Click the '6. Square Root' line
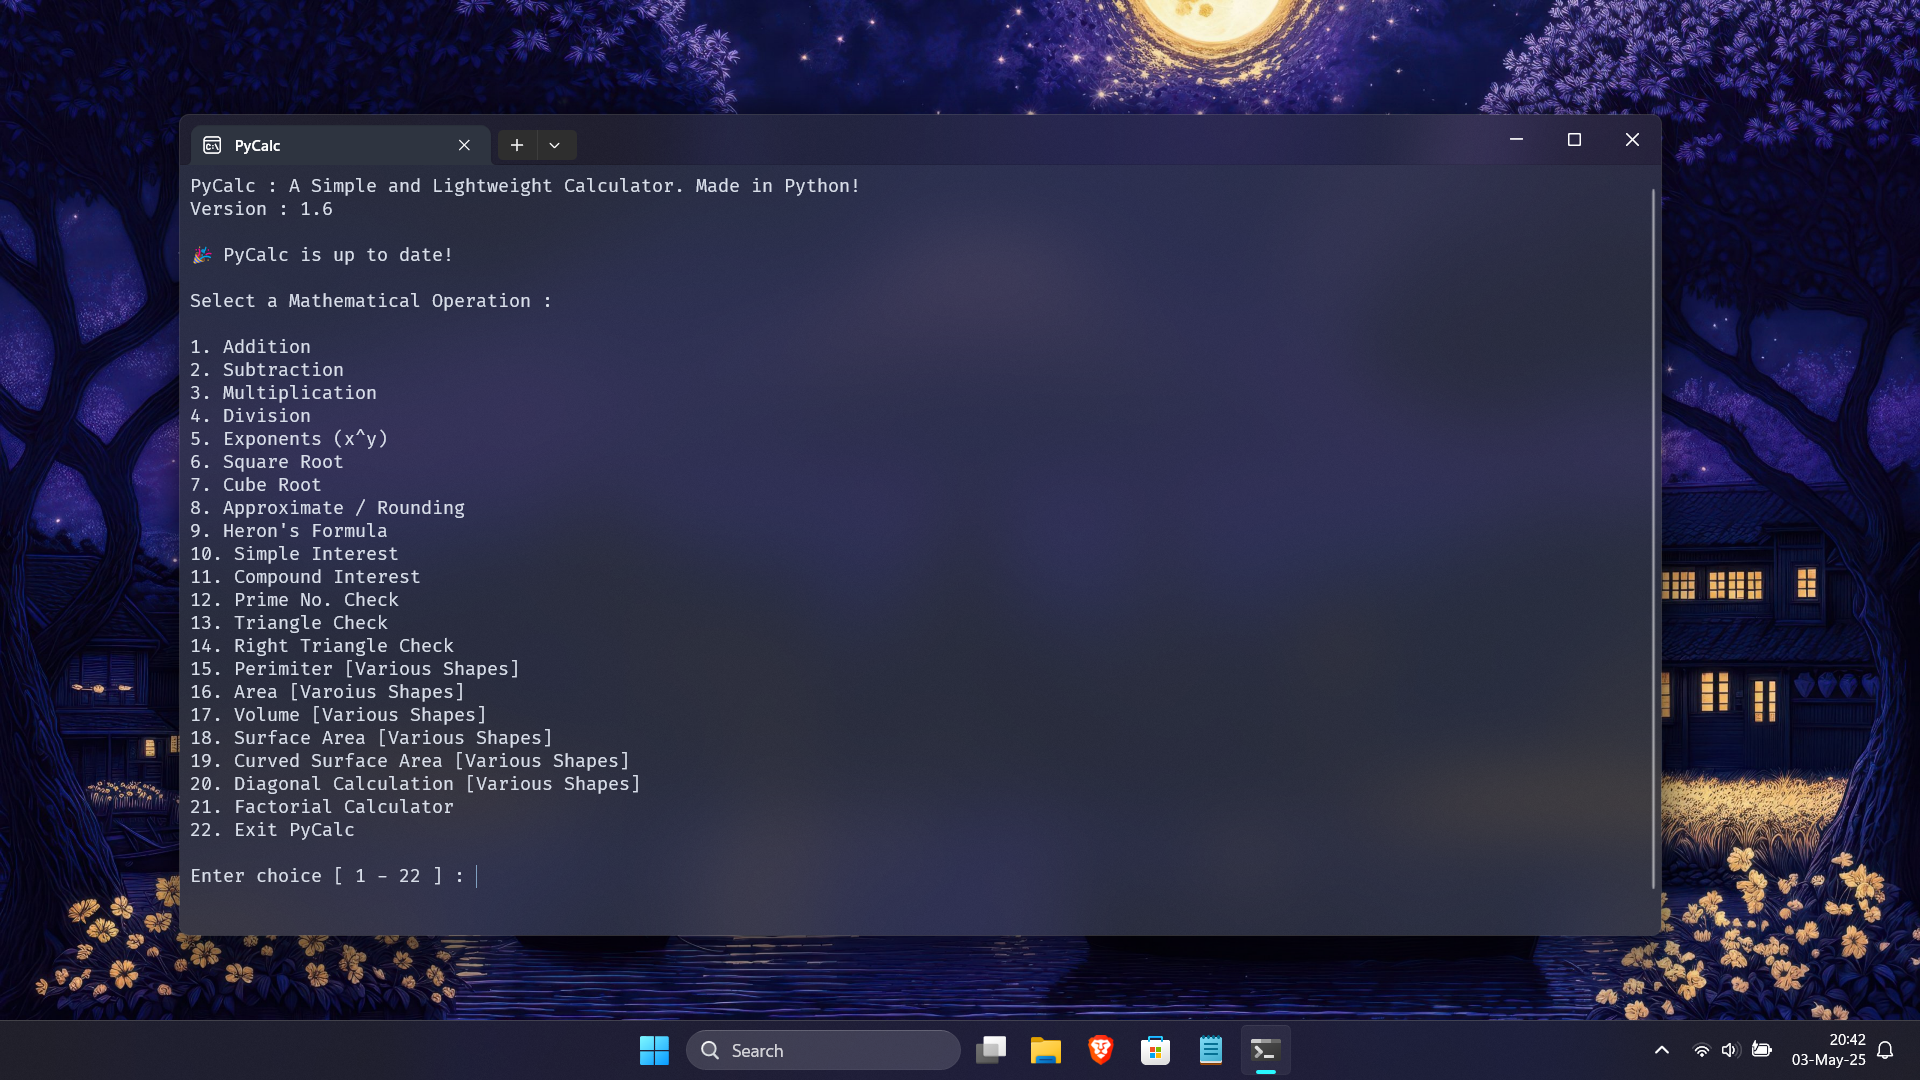1920x1080 pixels. coord(267,462)
